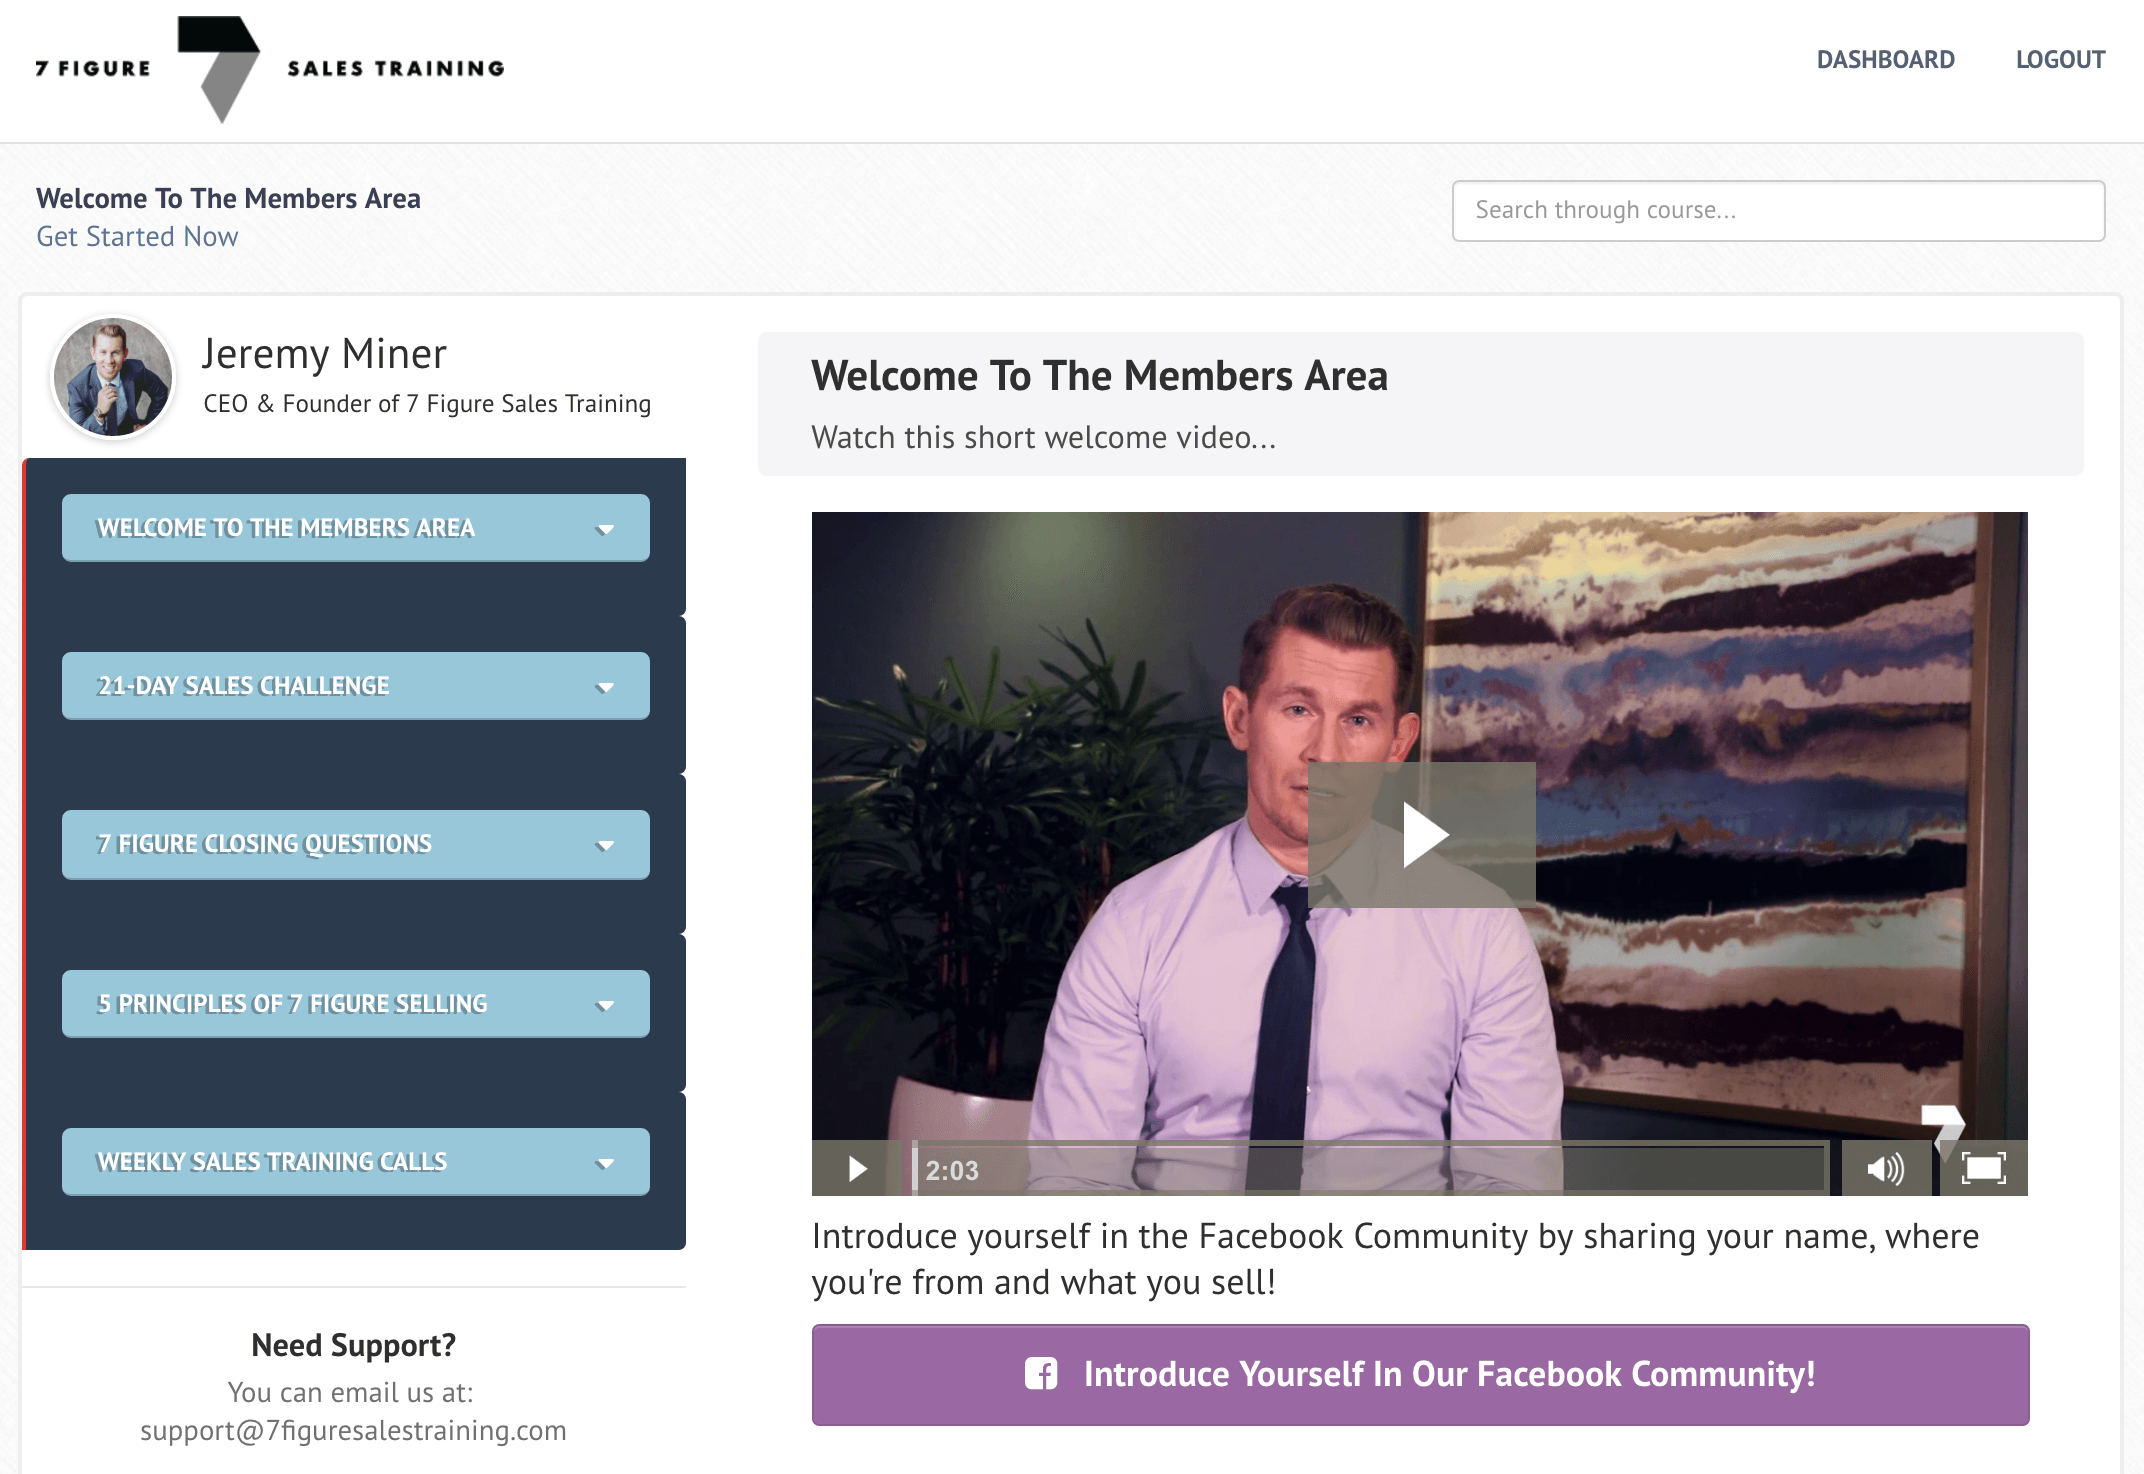Click Jeremy Miner's profile photo
2144x1474 pixels.
113,378
